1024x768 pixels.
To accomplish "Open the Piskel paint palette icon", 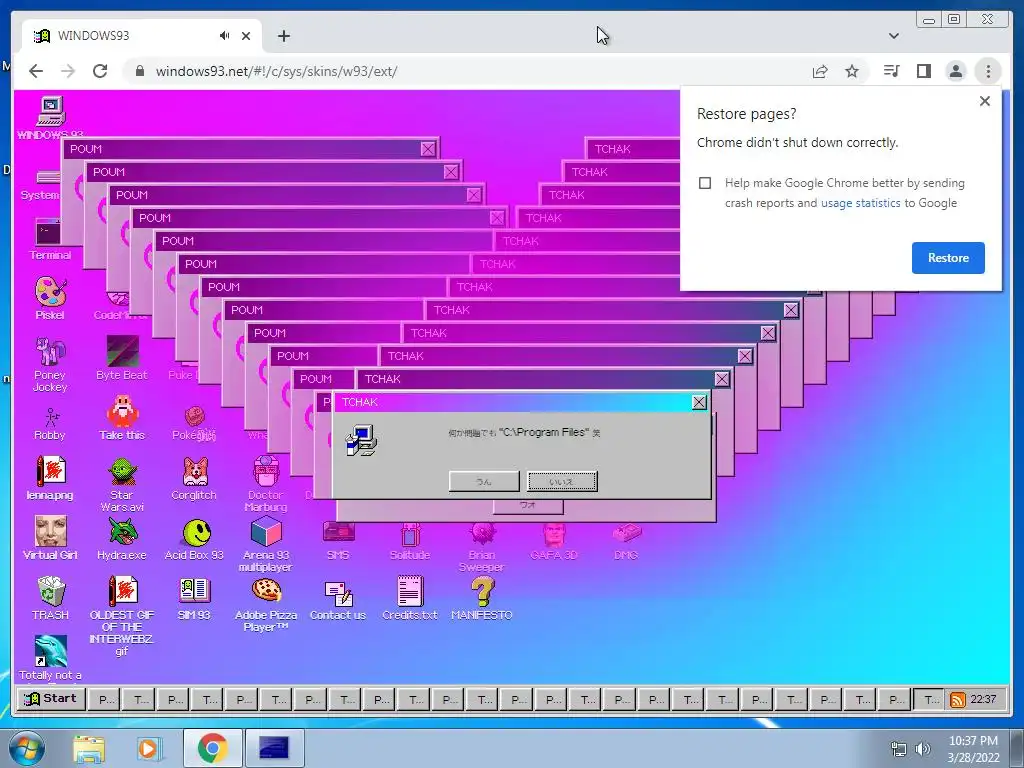I will 50,298.
